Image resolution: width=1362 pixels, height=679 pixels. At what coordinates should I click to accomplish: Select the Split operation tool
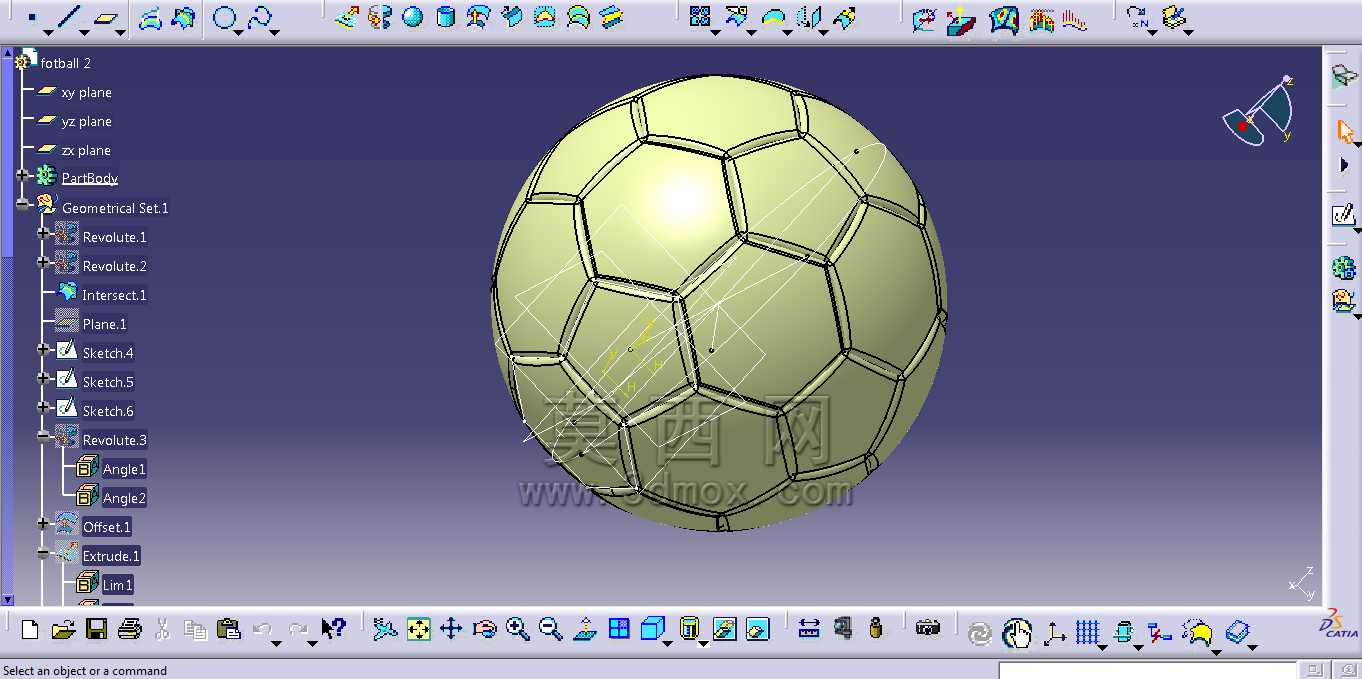pos(737,17)
